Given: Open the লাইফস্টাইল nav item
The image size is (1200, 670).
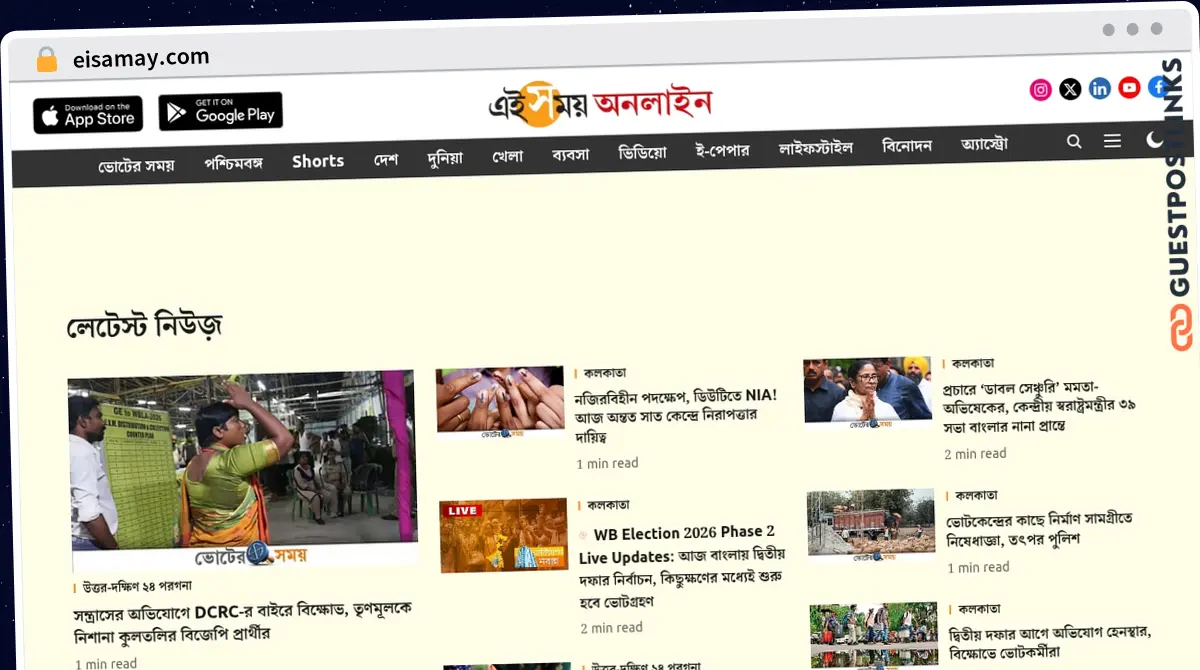Looking at the screenshot, I should coord(816,148).
